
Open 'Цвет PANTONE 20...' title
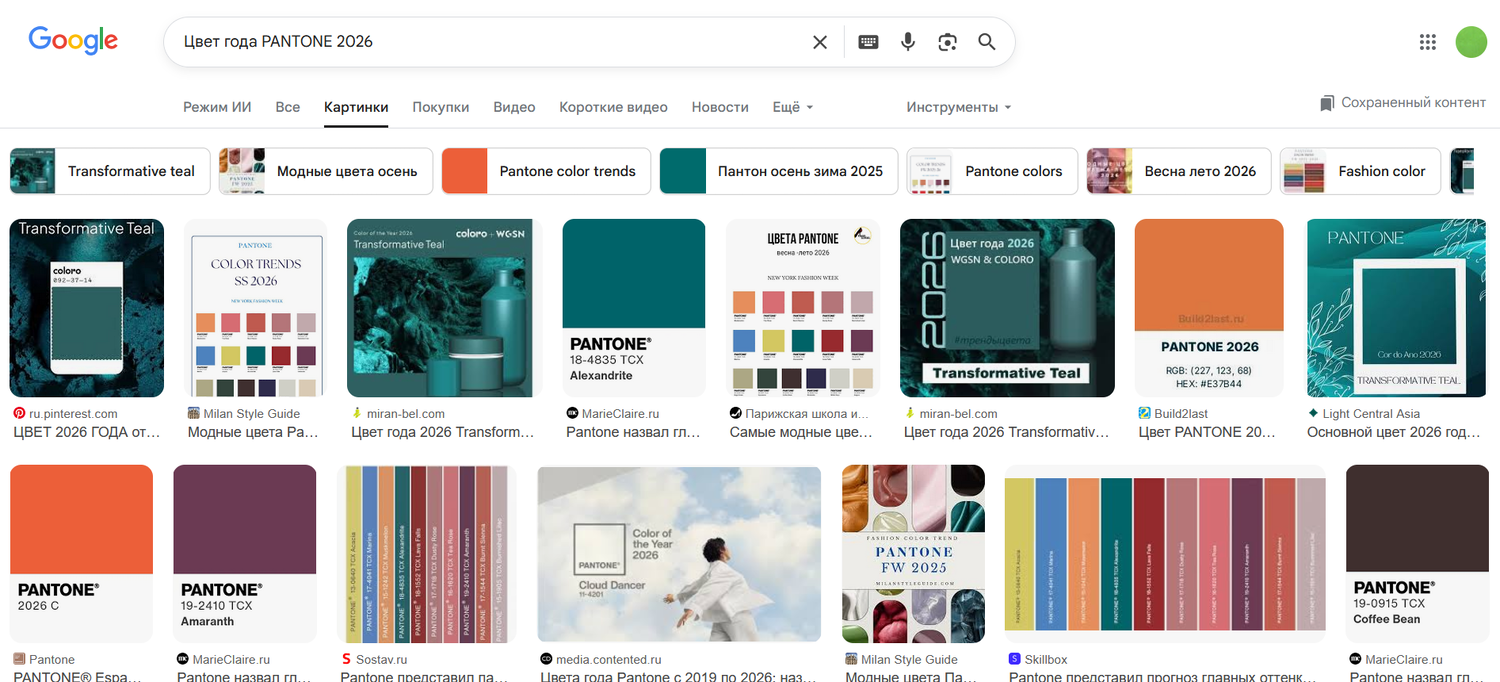tap(1207, 432)
